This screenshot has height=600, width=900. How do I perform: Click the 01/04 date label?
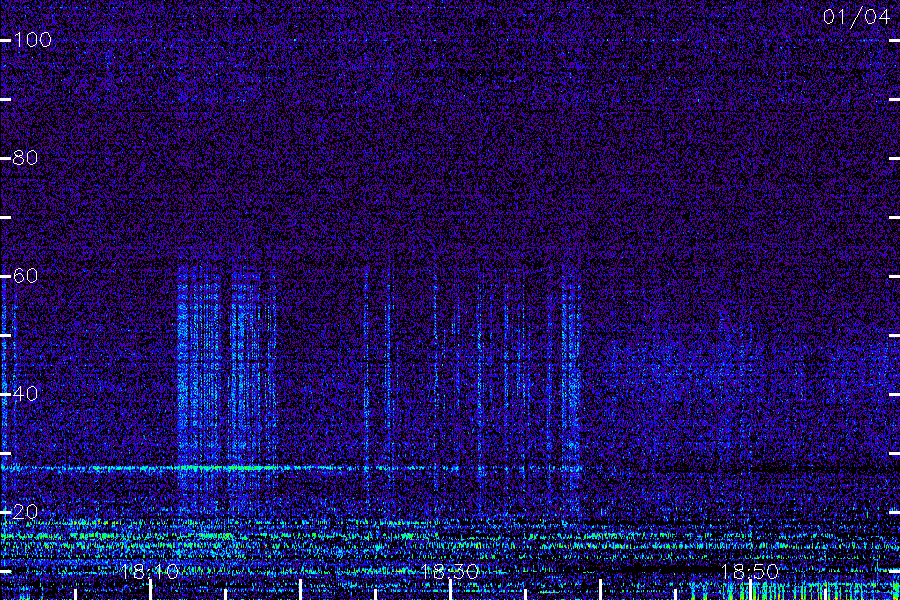point(856,17)
